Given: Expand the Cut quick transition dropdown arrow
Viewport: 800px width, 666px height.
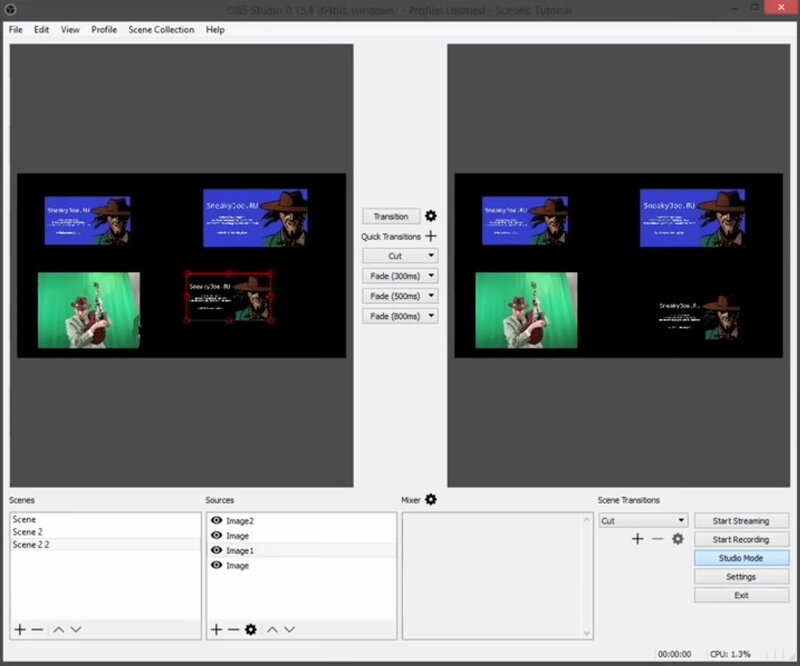Looking at the screenshot, I should (431, 255).
